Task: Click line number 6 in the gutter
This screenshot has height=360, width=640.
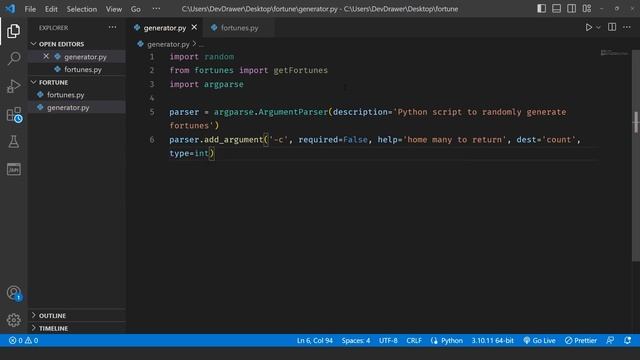Action: (x=152, y=140)
